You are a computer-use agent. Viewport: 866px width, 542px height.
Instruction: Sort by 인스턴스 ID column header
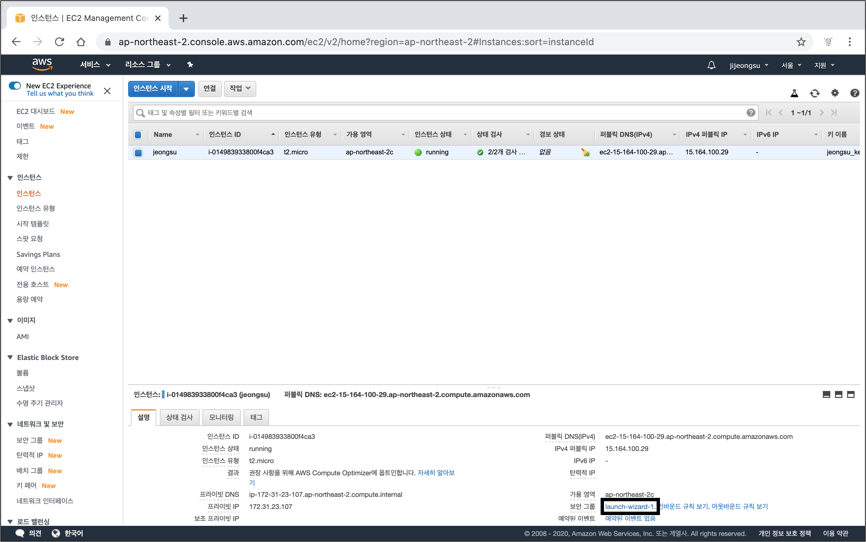coord(241,135)
